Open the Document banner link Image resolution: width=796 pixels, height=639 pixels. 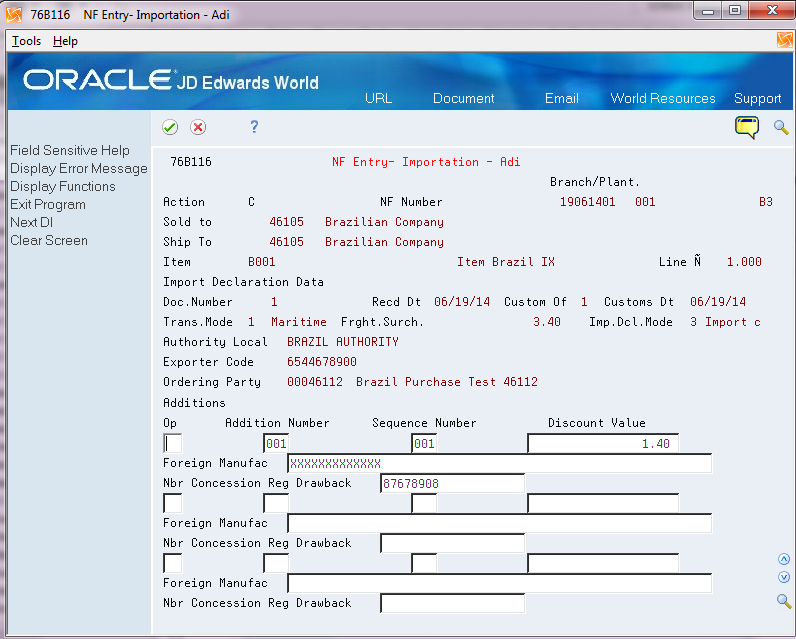[463, 98]
